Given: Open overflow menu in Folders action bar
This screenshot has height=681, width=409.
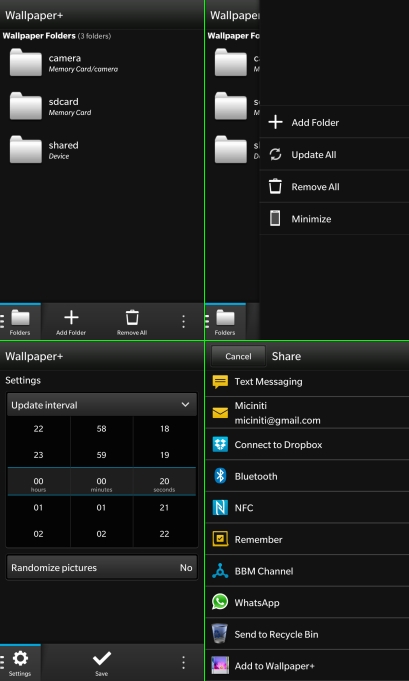Looking at the screenshot, I should (x=183, y=322).
